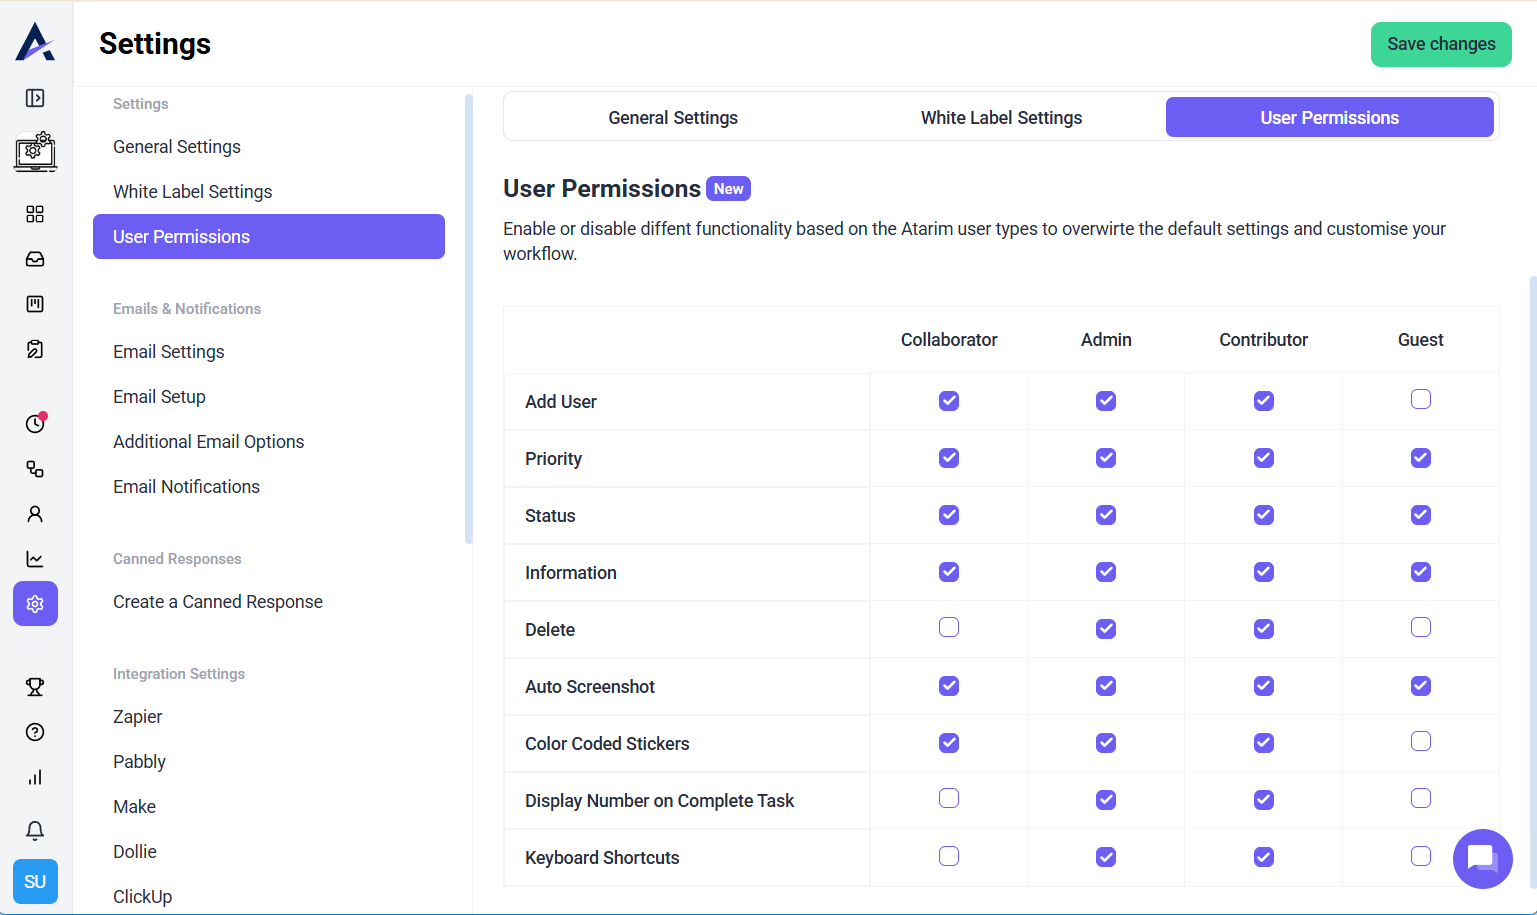Open the inbox icon in sidebar
Image resolution: width=1537 pixels, height=915 pixels.
point(35,259)
